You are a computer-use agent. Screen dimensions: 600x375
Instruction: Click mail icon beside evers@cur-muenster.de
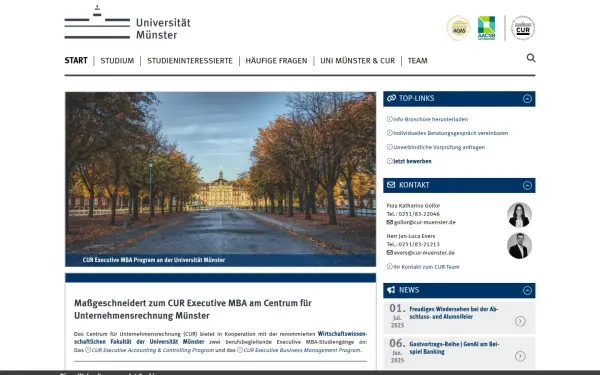point(390,253)
